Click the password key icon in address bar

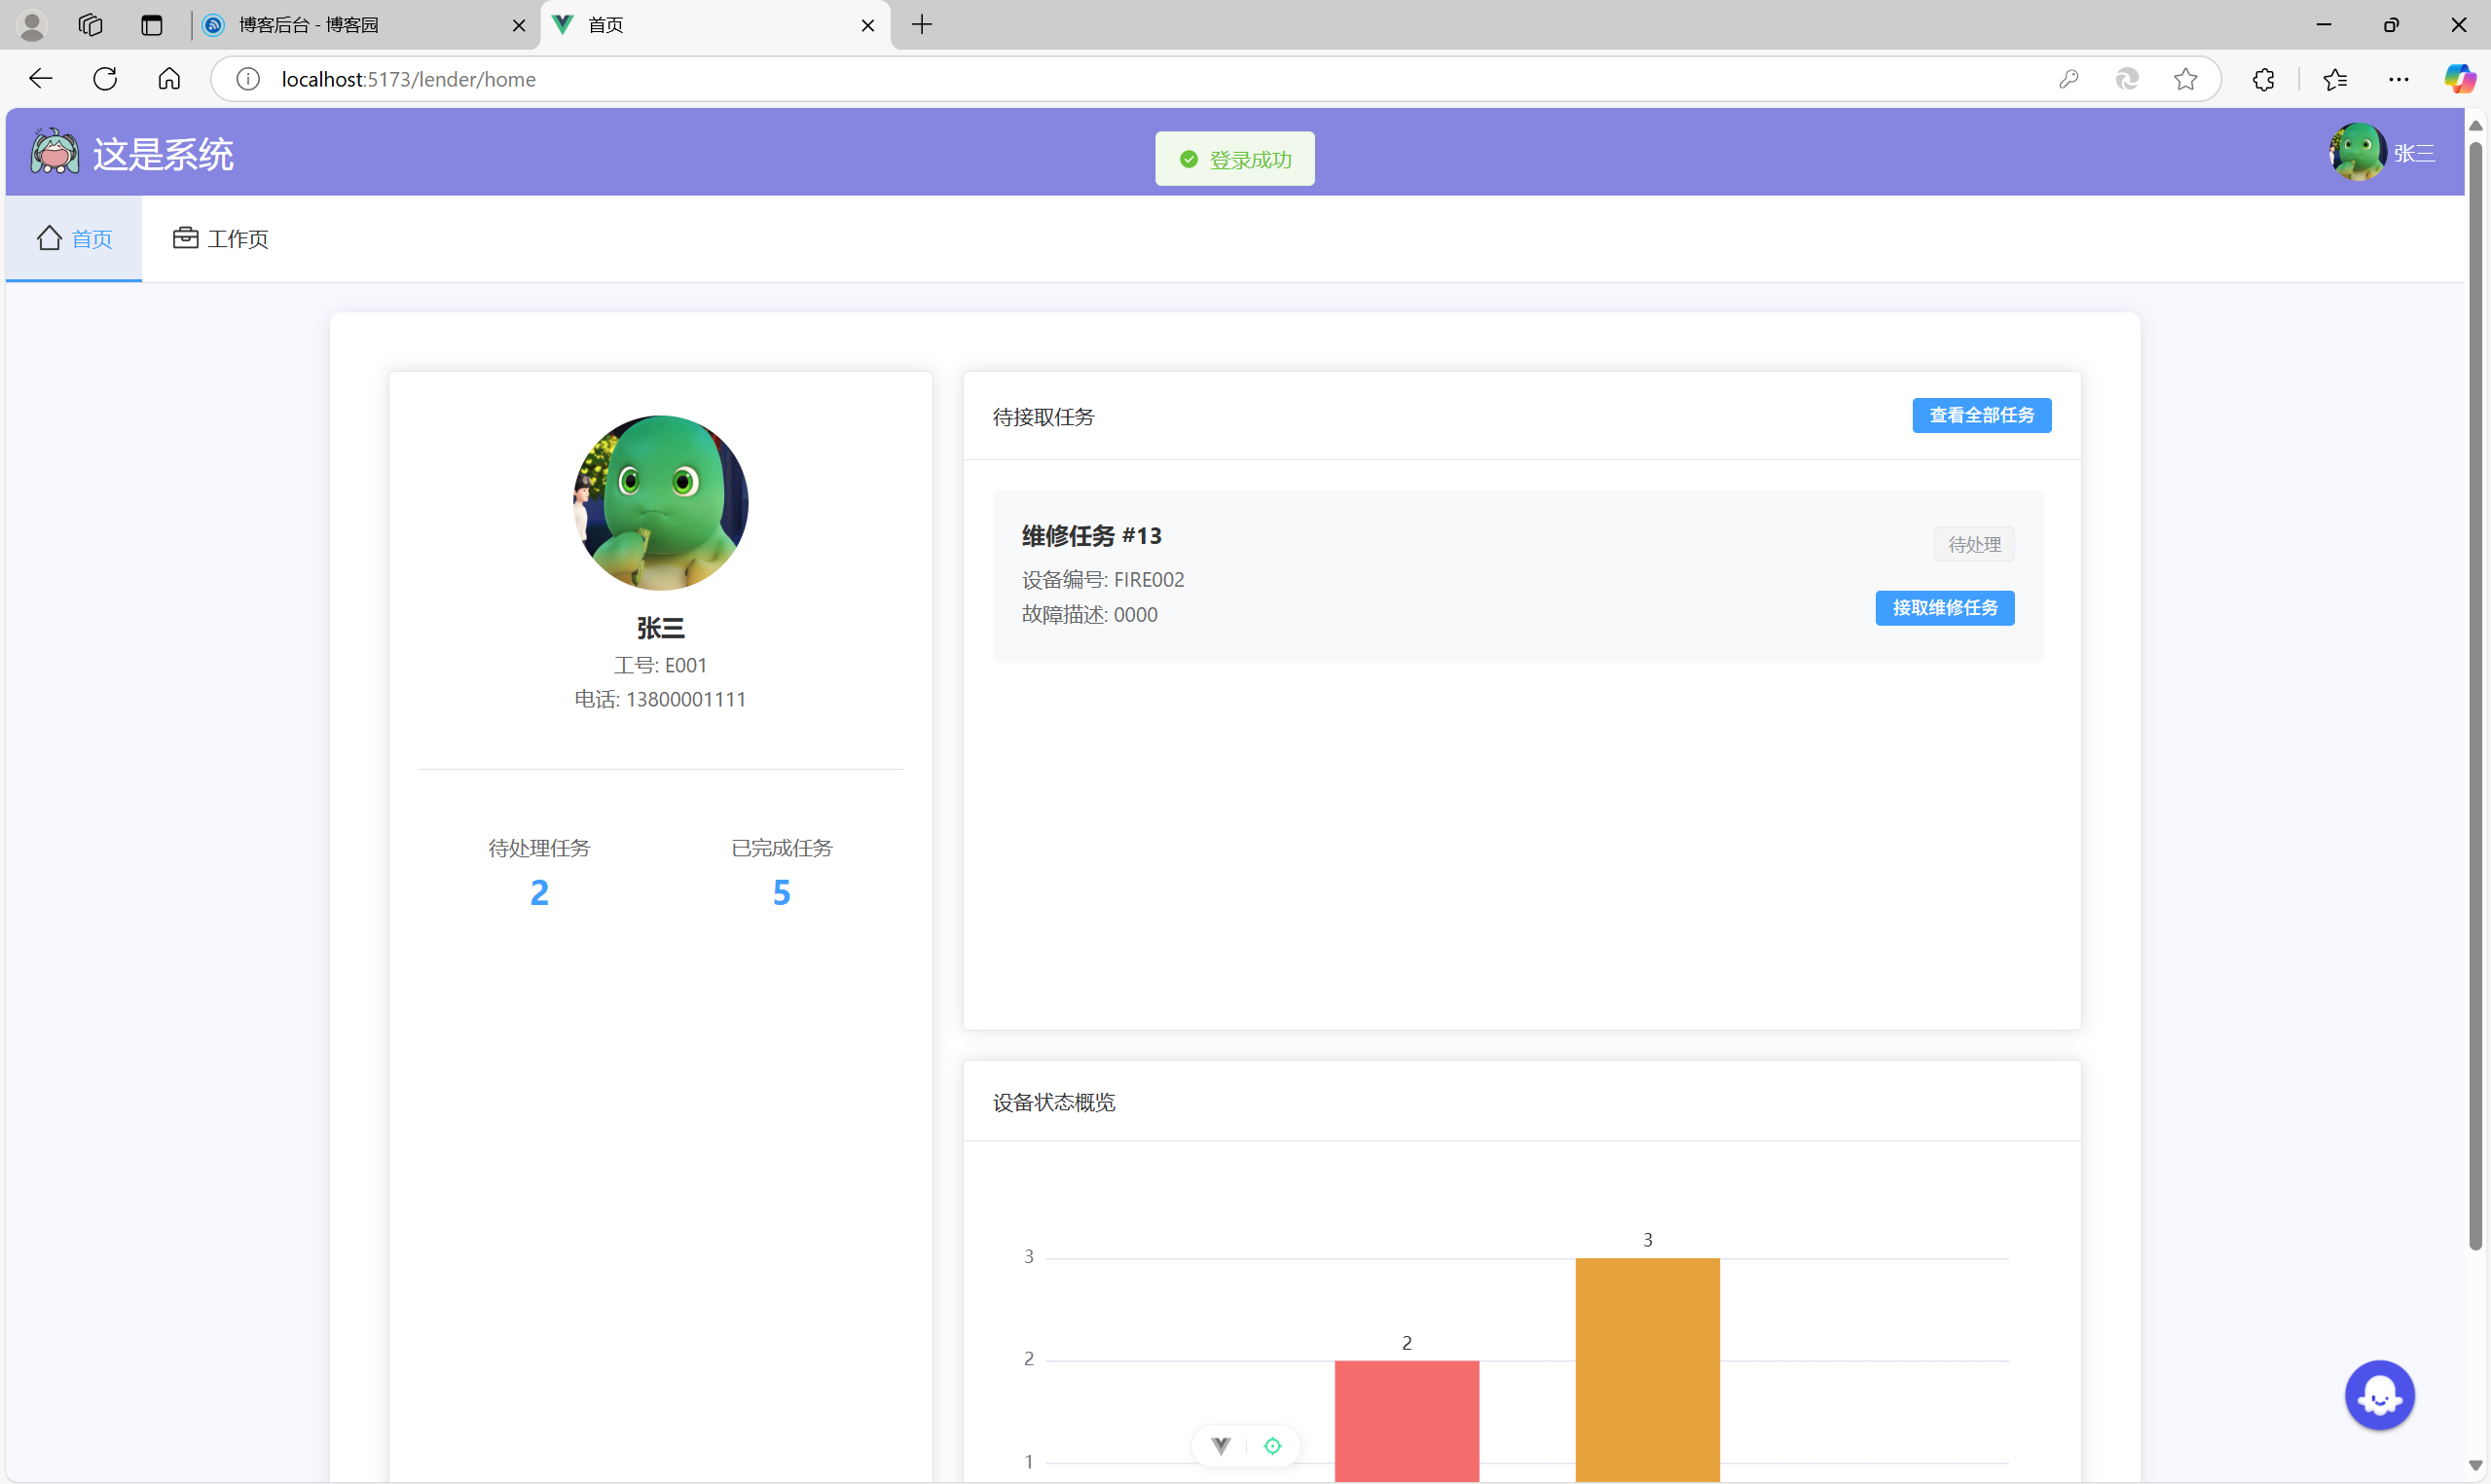tap(2069, 79)
